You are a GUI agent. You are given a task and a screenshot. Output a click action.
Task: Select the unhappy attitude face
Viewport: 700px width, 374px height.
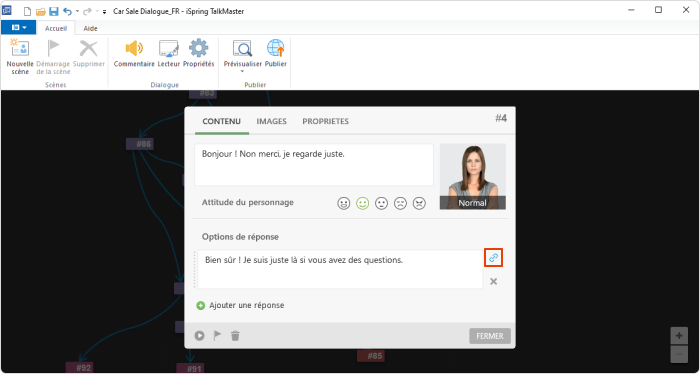coord(400,204)
